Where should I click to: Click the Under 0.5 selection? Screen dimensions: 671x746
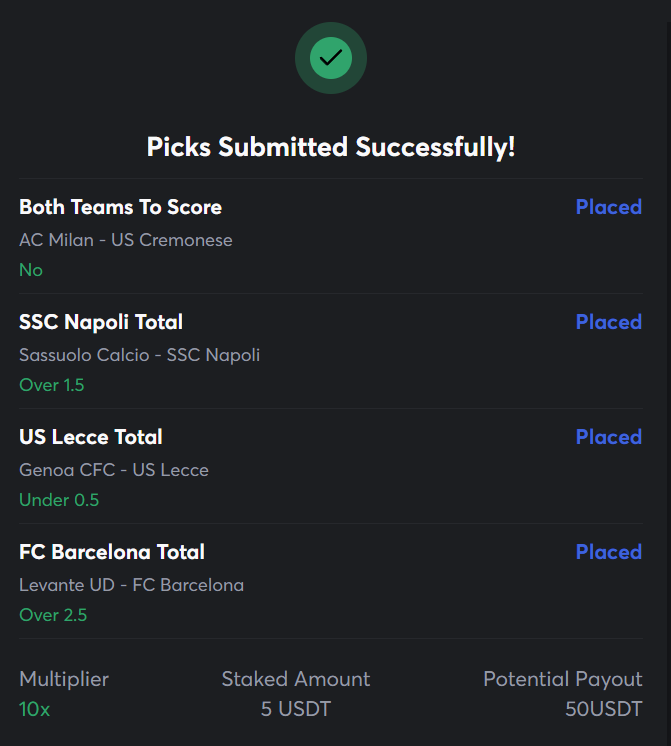click(x=59, y=500)
